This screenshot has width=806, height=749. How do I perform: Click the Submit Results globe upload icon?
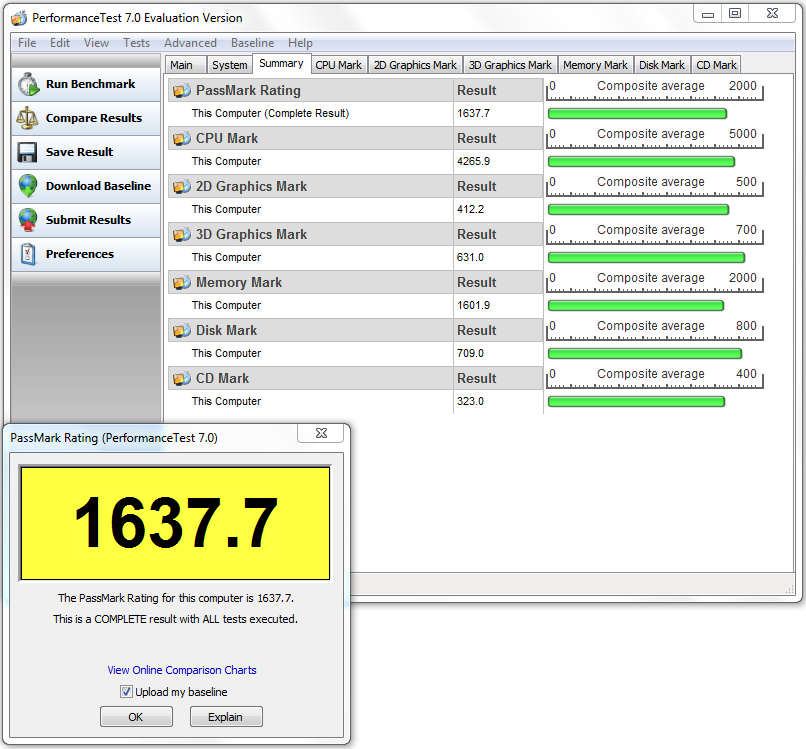point(28,220)
